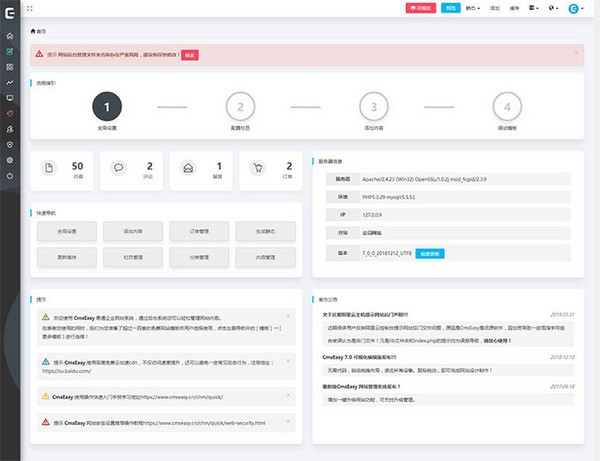Screen dimensions: 600x461
Task: Open the gear settings icon in sidebar
Action: [x=10, y=160]
